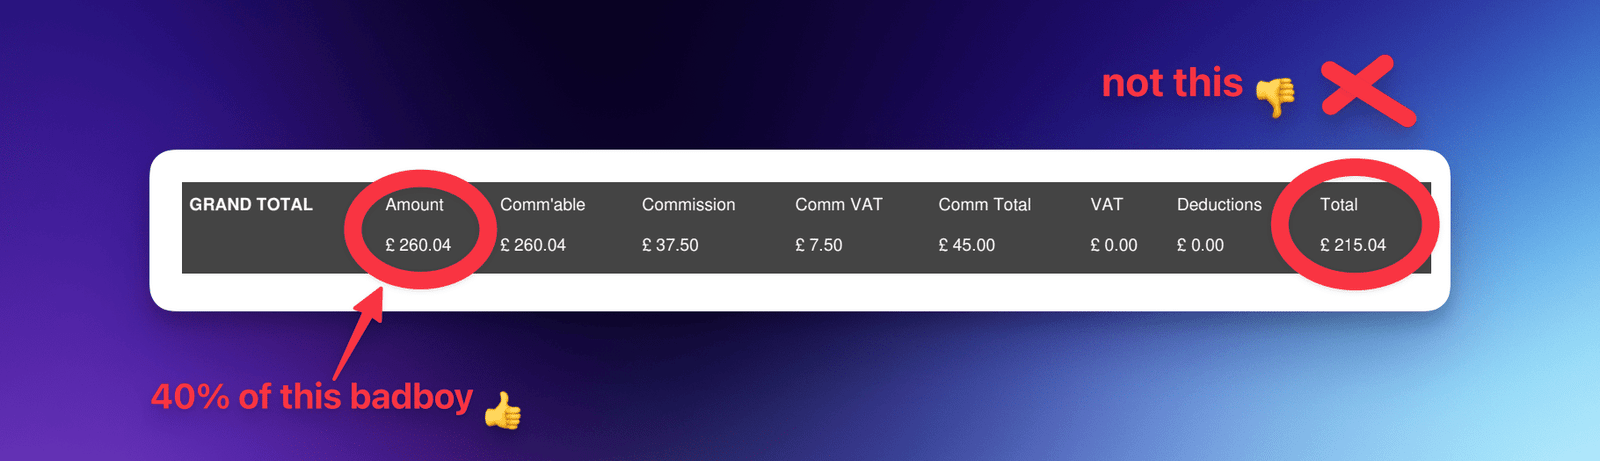This screenshot has width=1600, height=461.
Task: Click the large red X mark
Action: tap(1367, 92)
